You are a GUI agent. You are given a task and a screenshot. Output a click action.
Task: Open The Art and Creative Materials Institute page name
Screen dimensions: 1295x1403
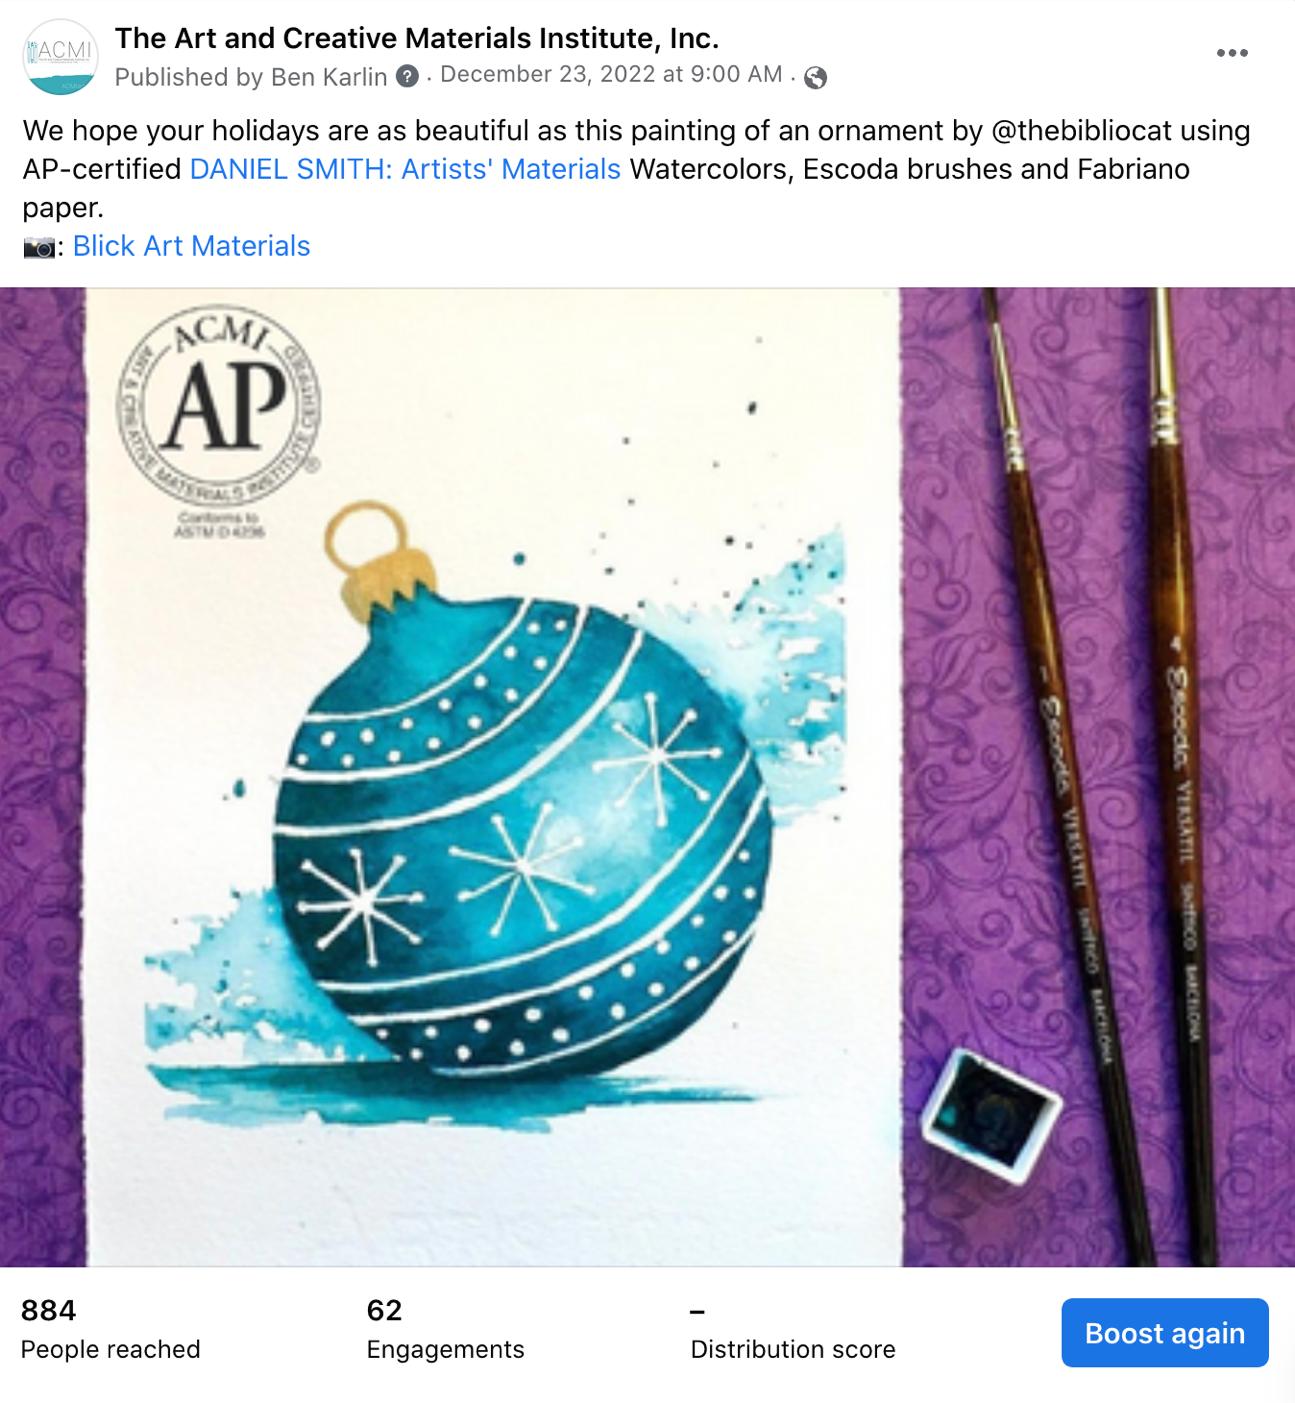click(417, 38)
